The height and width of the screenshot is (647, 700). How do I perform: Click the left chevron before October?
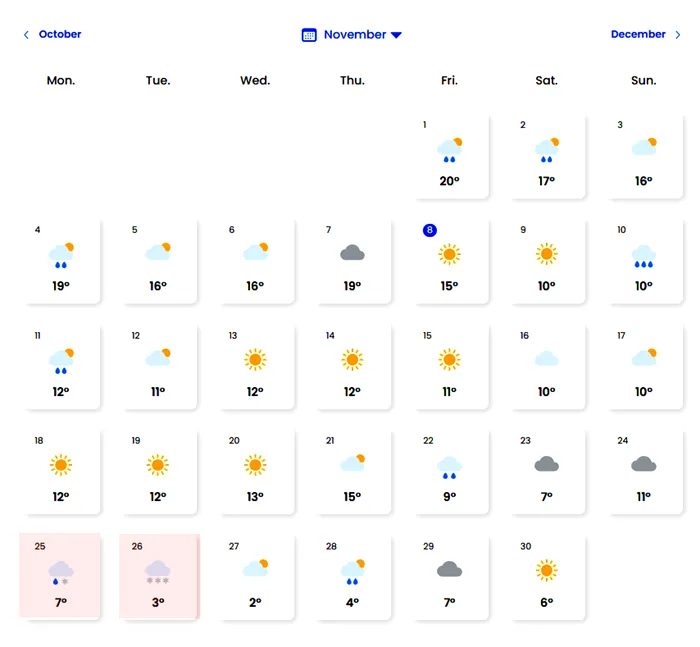(26, 35)
